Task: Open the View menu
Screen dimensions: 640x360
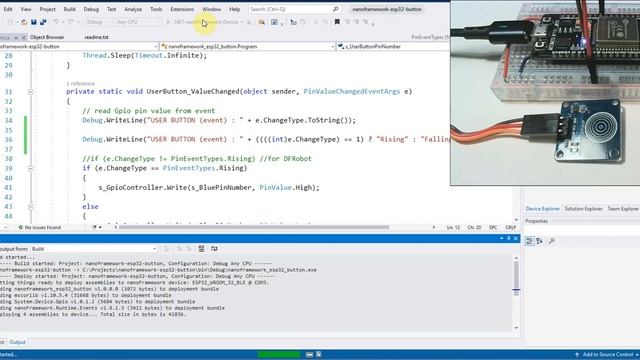Action: point(26,9)
